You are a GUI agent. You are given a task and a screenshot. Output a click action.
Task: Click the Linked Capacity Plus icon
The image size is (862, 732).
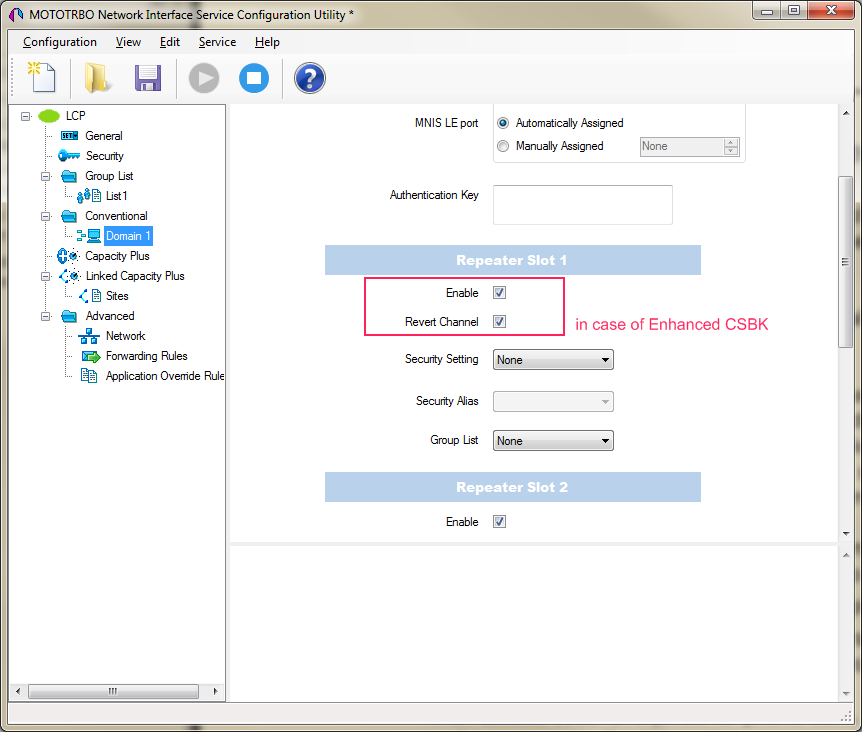[x=70, y=276]
